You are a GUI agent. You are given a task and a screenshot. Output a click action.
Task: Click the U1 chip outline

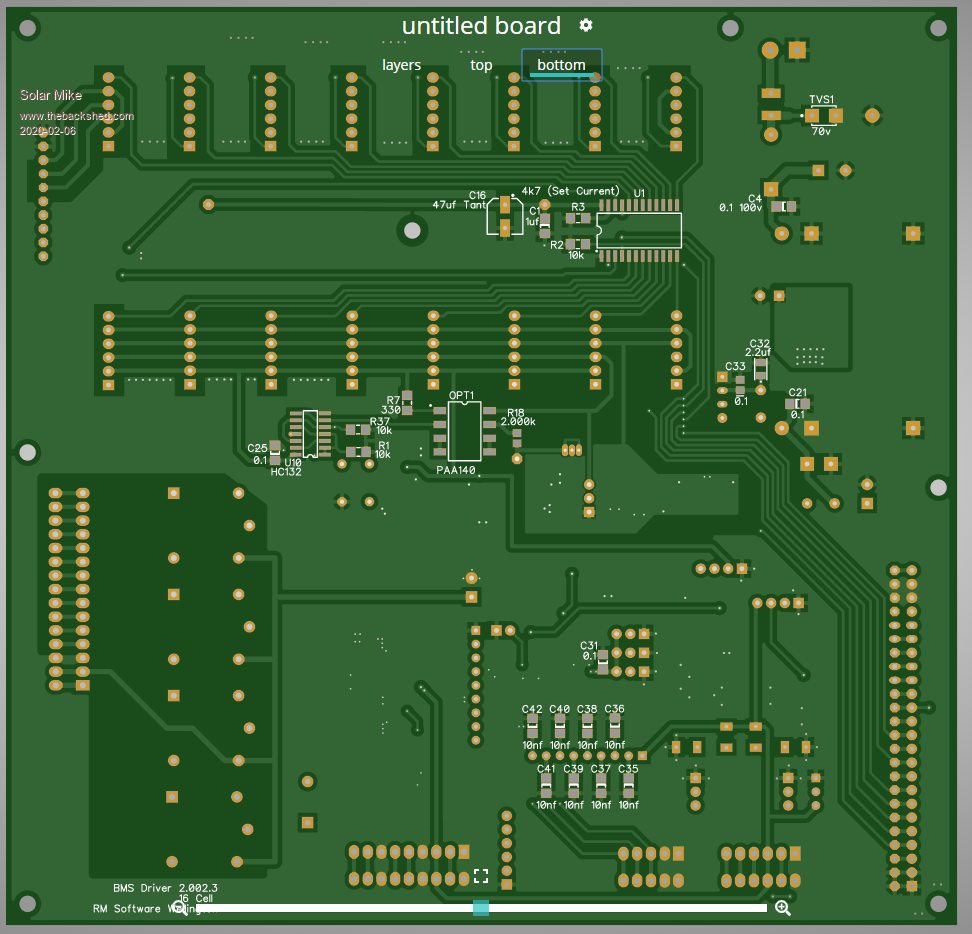(x=639, y=230)
